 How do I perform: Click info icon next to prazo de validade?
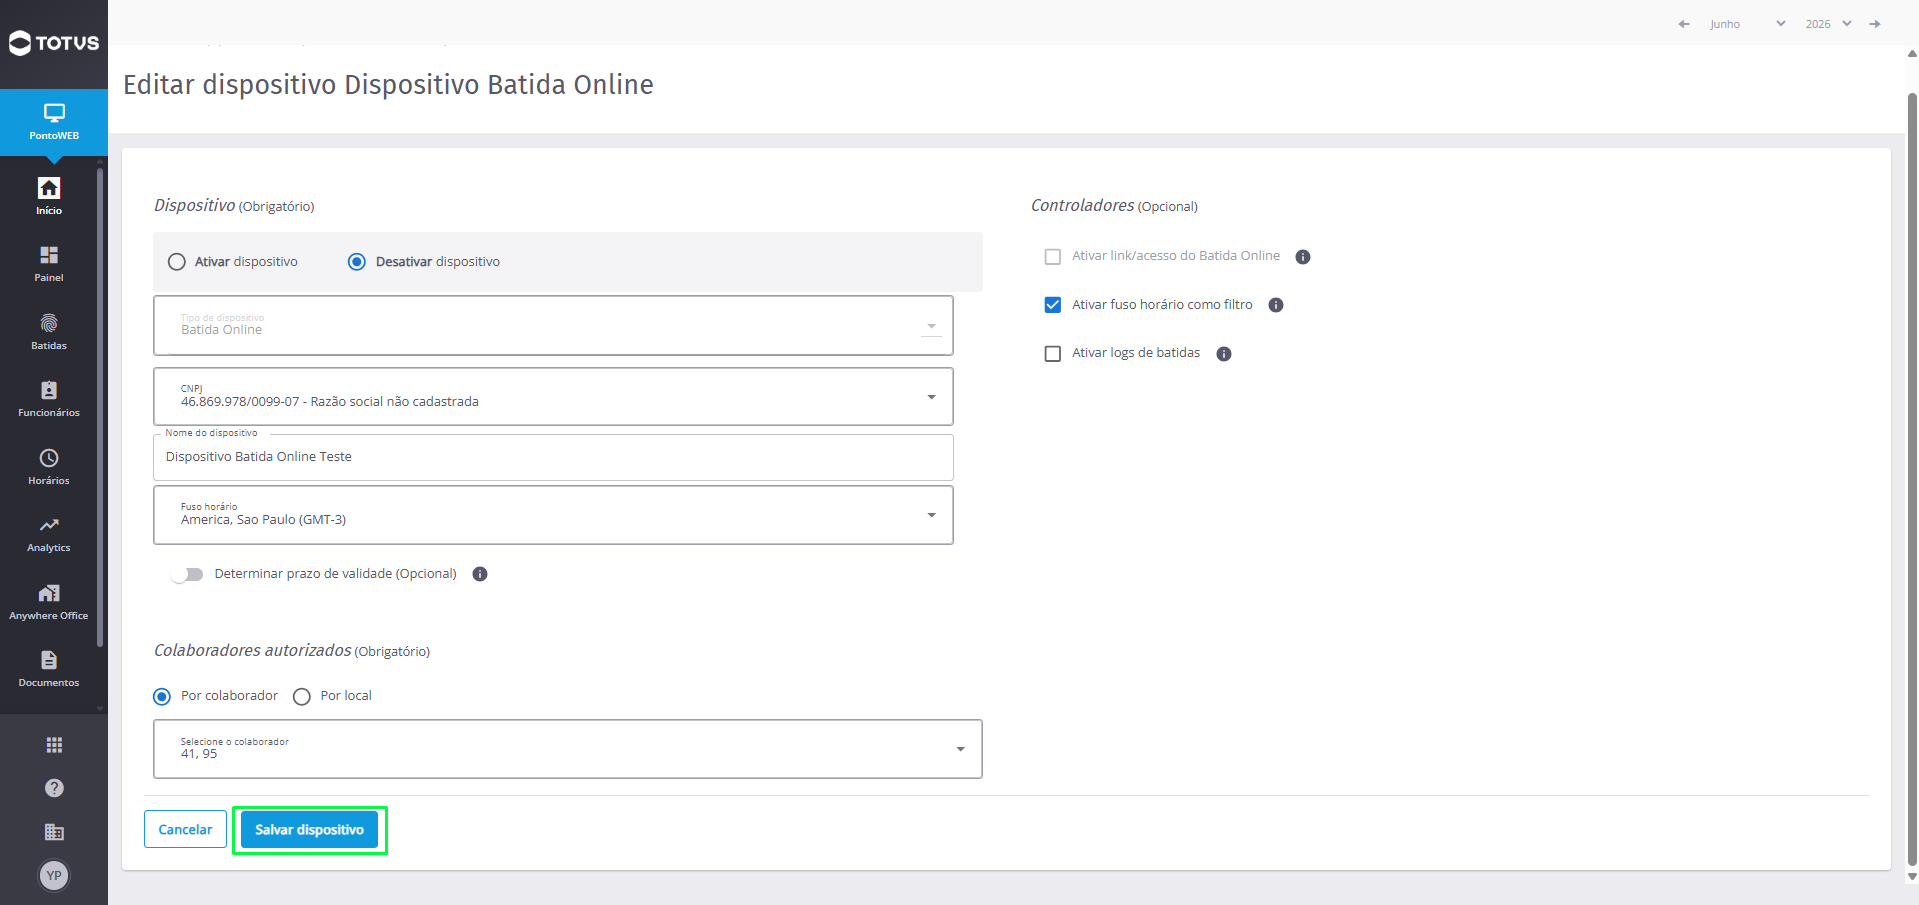click(480, 574)
